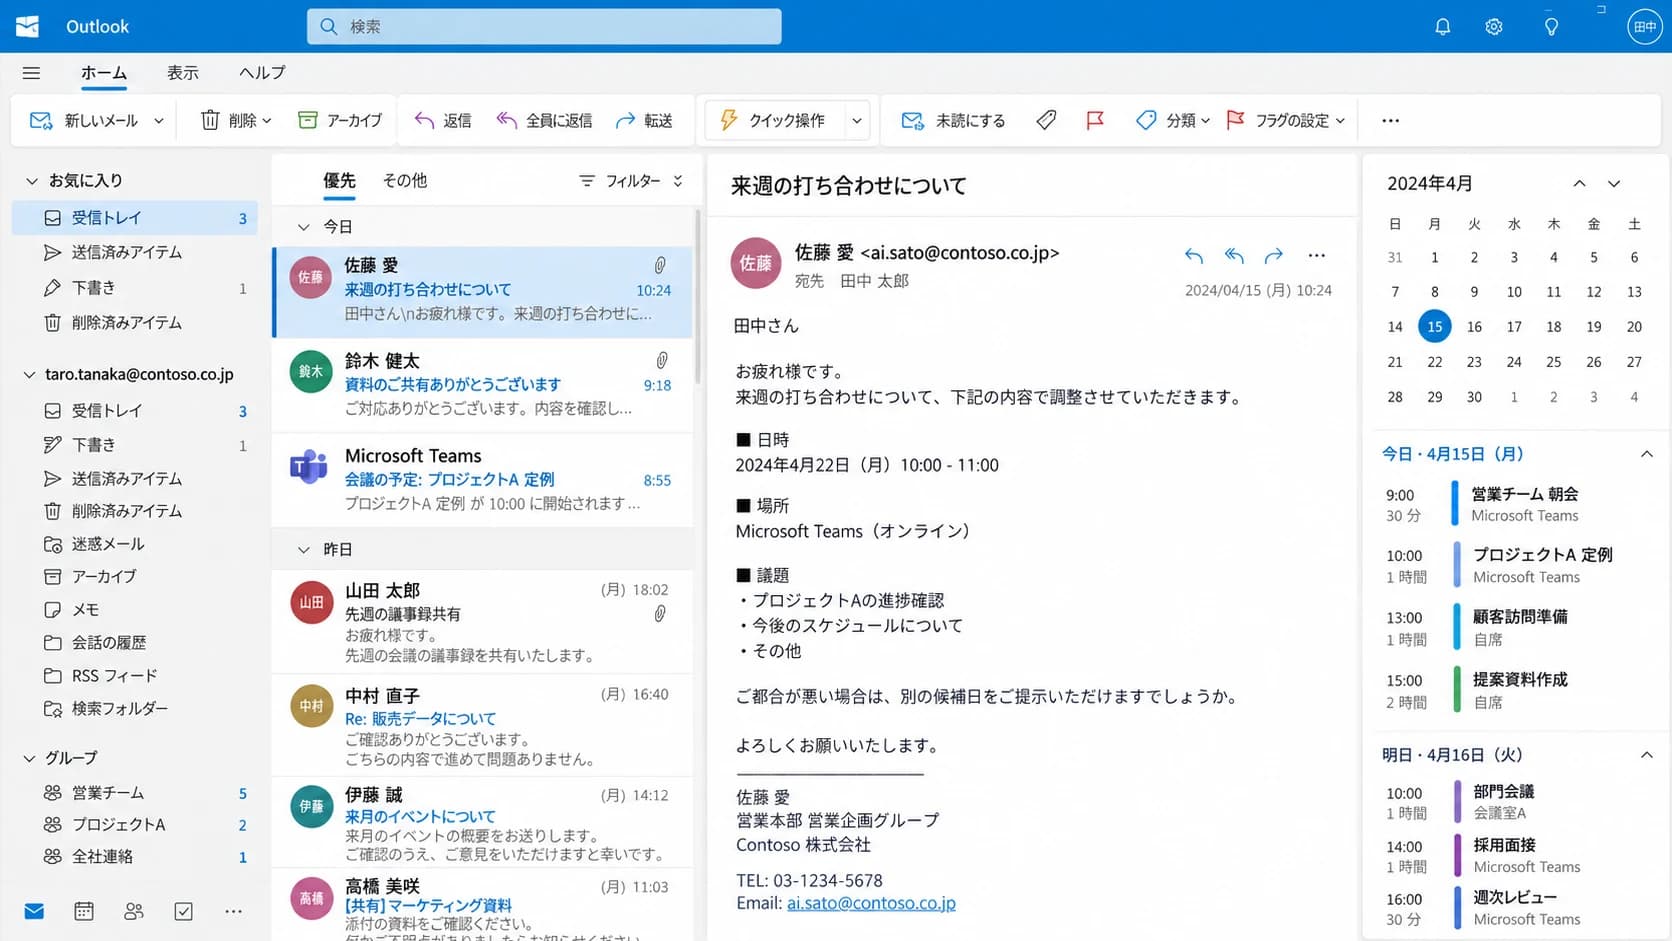Collapse 今日 message group
Viewport: 1672px width, 941px height.
[x=303, y=227]
